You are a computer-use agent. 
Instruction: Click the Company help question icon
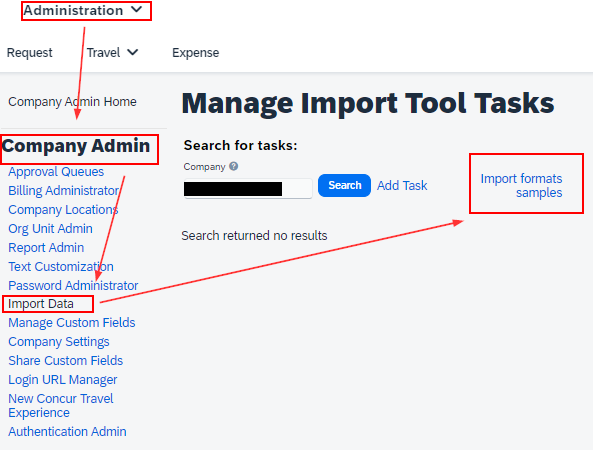234,166
